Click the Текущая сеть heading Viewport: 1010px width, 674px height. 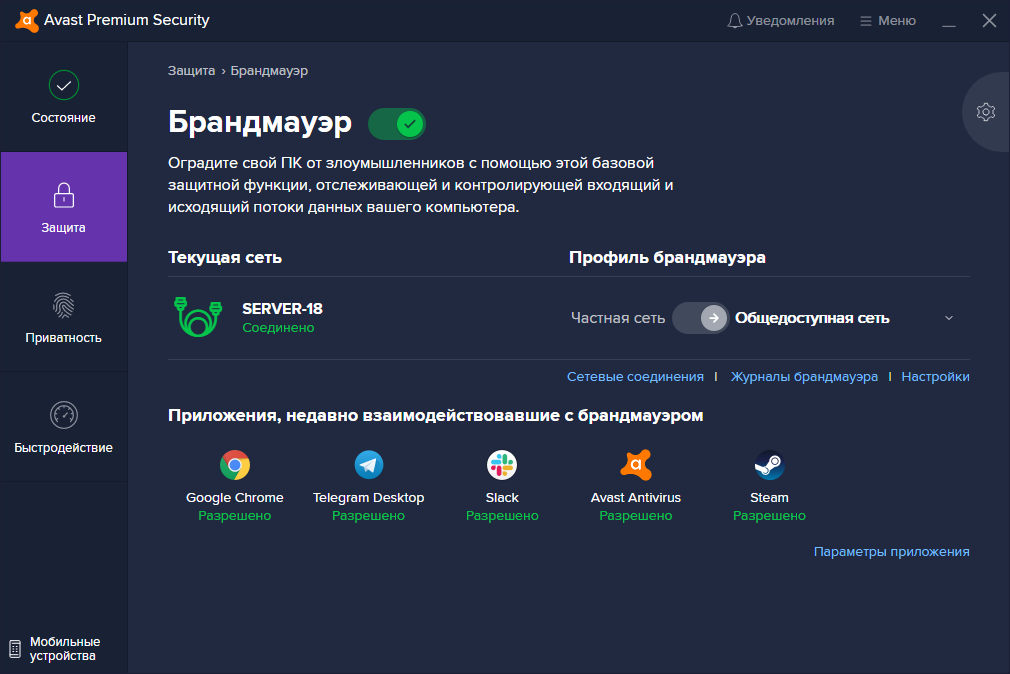pos(225,258)
